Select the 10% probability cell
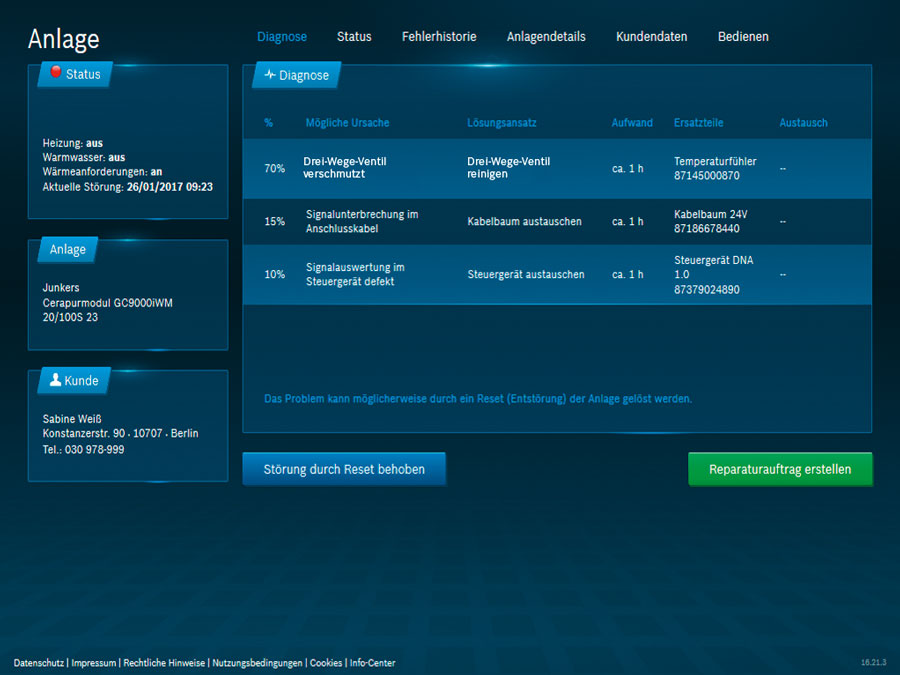This screenshot has width=900, height=675. [274, 274]
